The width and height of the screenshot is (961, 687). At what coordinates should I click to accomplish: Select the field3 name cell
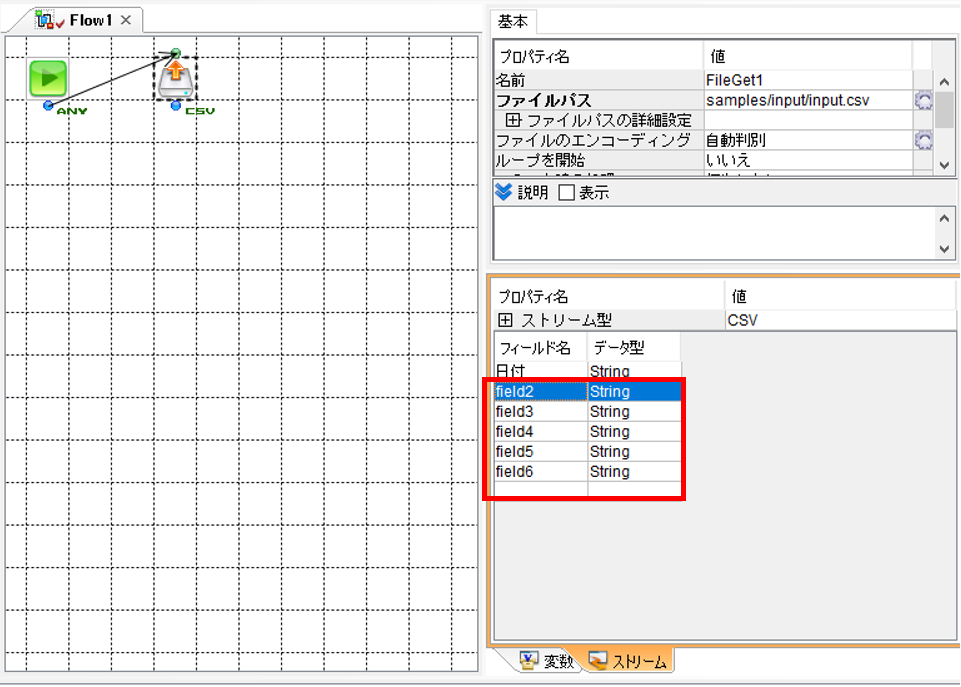pyautogui.click(x=541, y=412)
